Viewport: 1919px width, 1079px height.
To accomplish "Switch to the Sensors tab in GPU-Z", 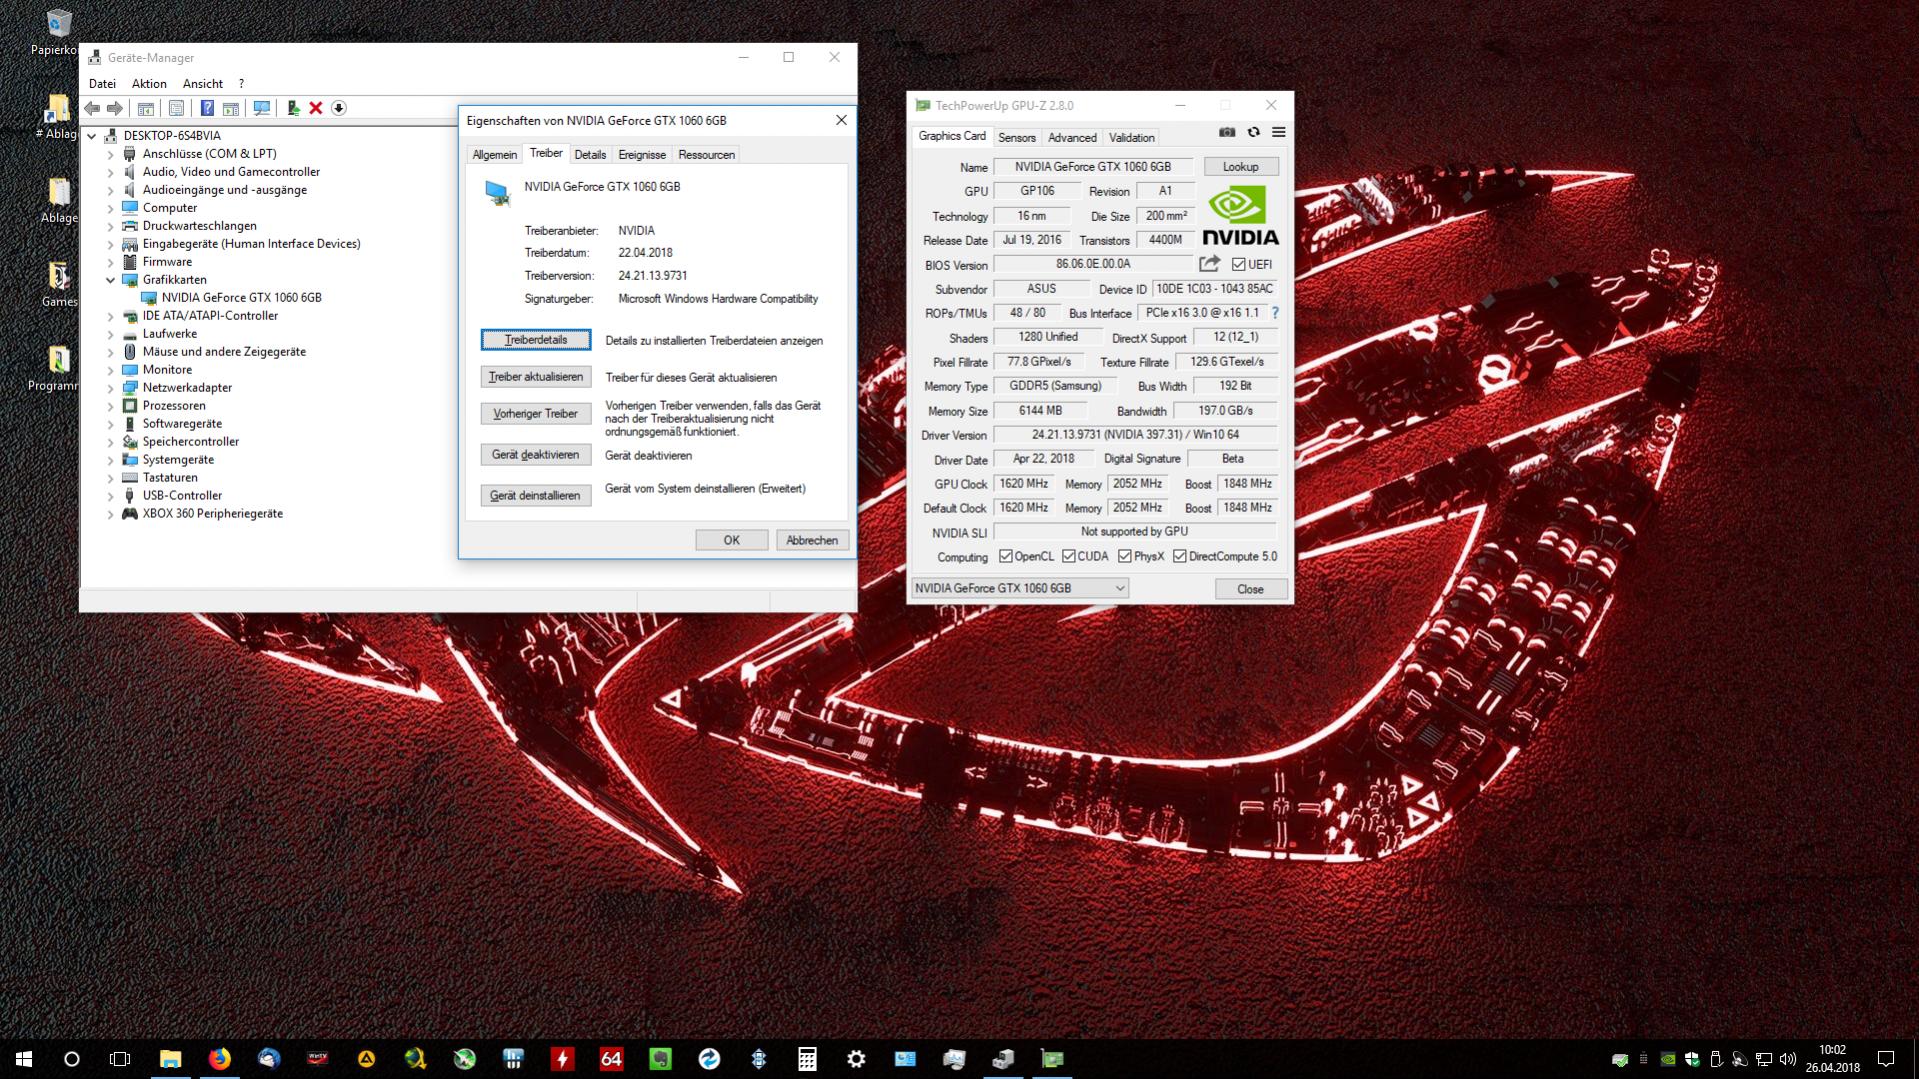I will (1017, 138).
